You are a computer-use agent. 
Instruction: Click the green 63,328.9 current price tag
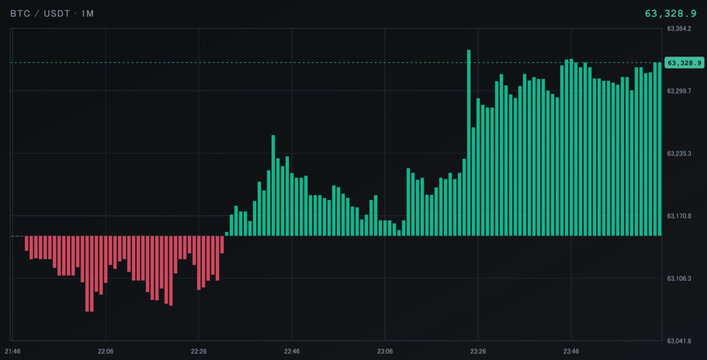(x=684, y=63)
